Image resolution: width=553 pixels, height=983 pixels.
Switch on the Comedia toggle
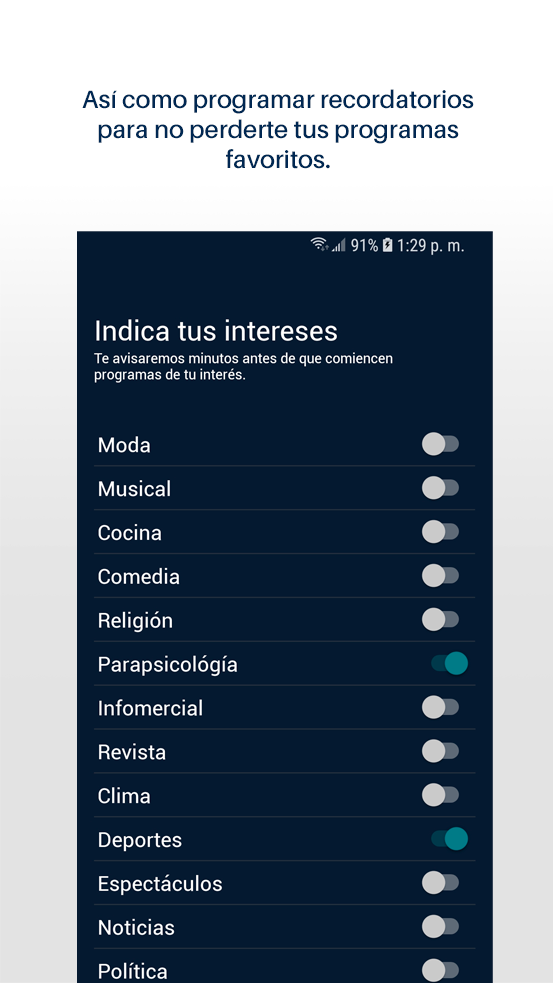pos(440,576)
